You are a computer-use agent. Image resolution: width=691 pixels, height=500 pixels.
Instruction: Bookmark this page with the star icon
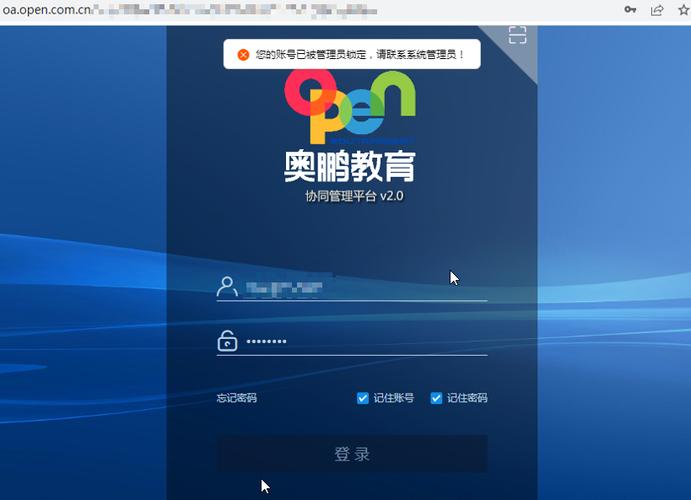(x=684, y=10)
